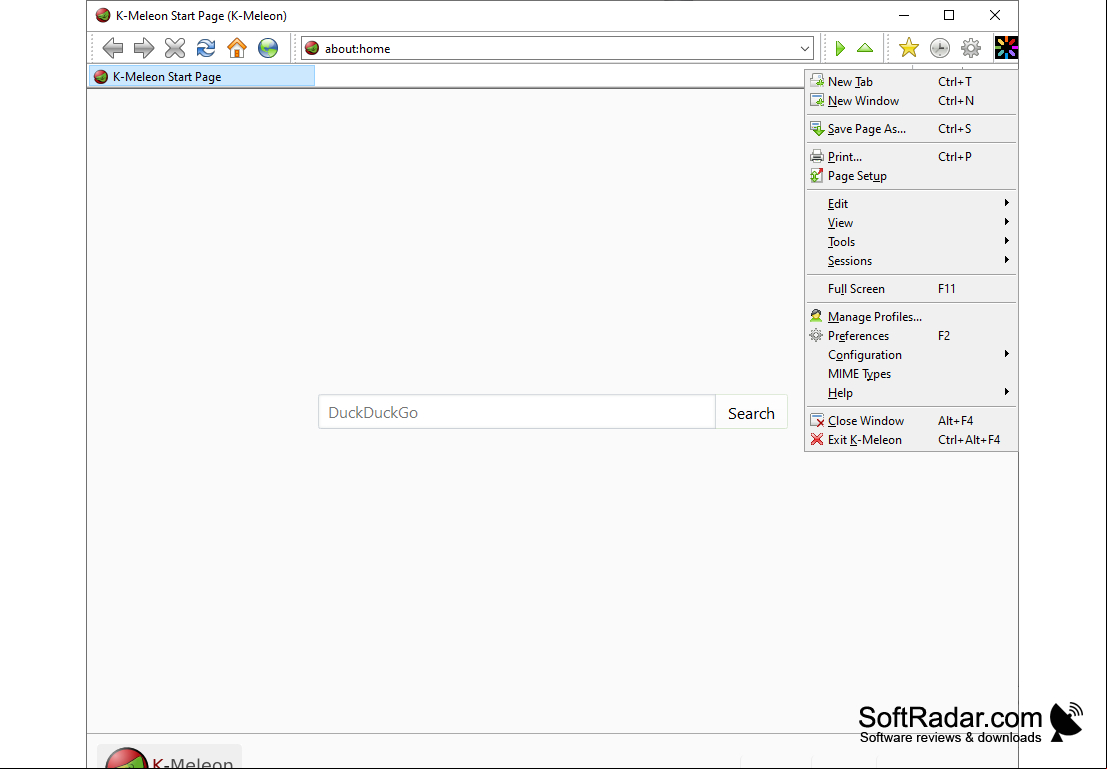The image size is (1107, 769).
Task: Click the New Tab icon in the menu
Action: [817, 81]
